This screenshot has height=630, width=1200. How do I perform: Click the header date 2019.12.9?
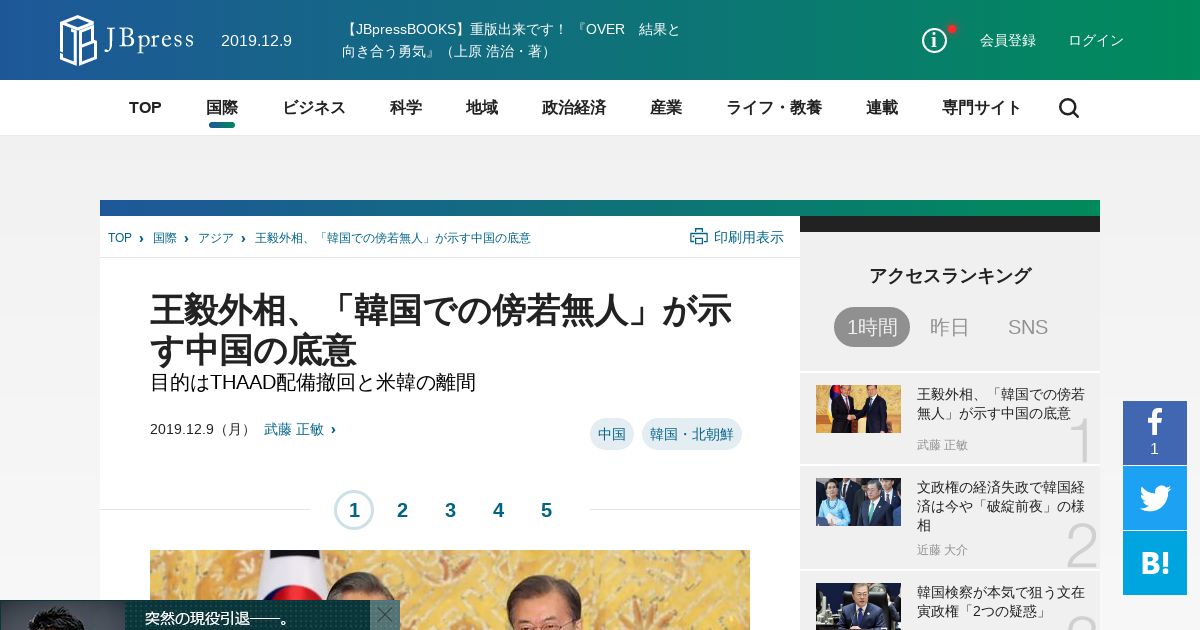(256, 41)
